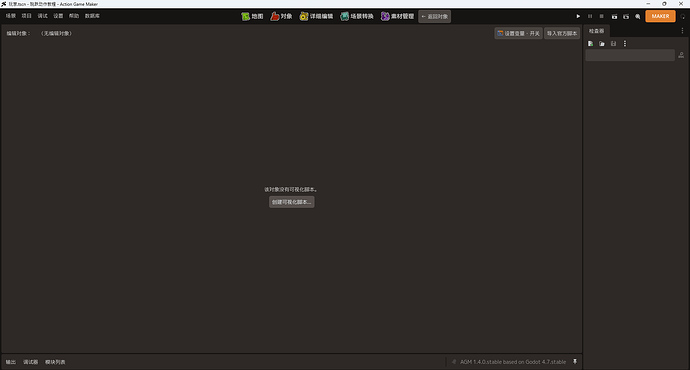690x370 pixels.
Task: Restore down the application window
Action: tap(664, 4)
